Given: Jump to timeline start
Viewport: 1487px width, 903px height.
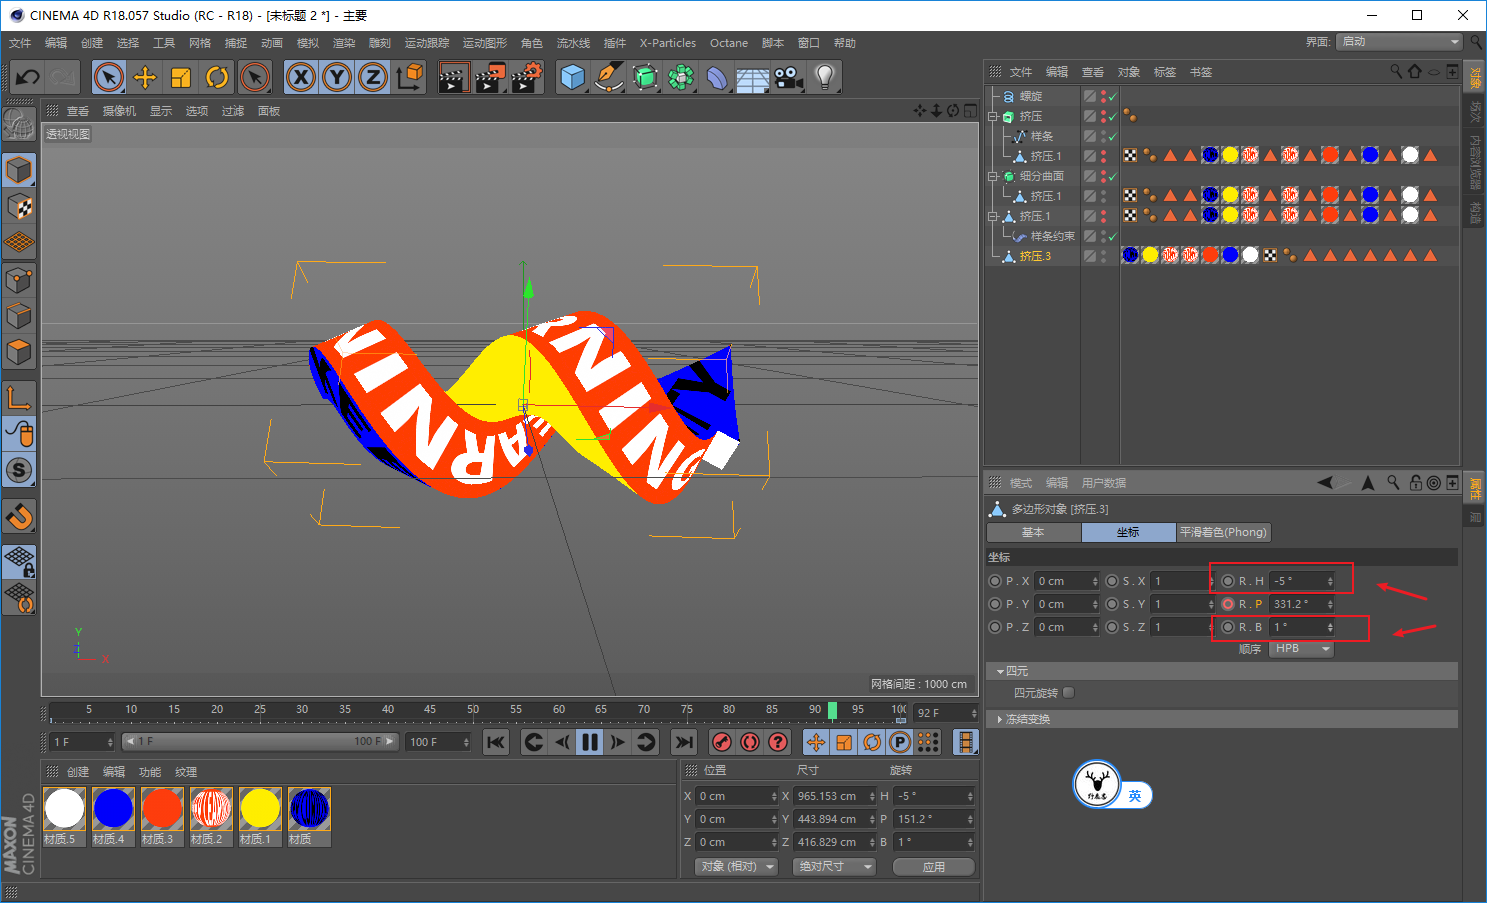Looking at the screenshot, I should click(x=496, y=742).
